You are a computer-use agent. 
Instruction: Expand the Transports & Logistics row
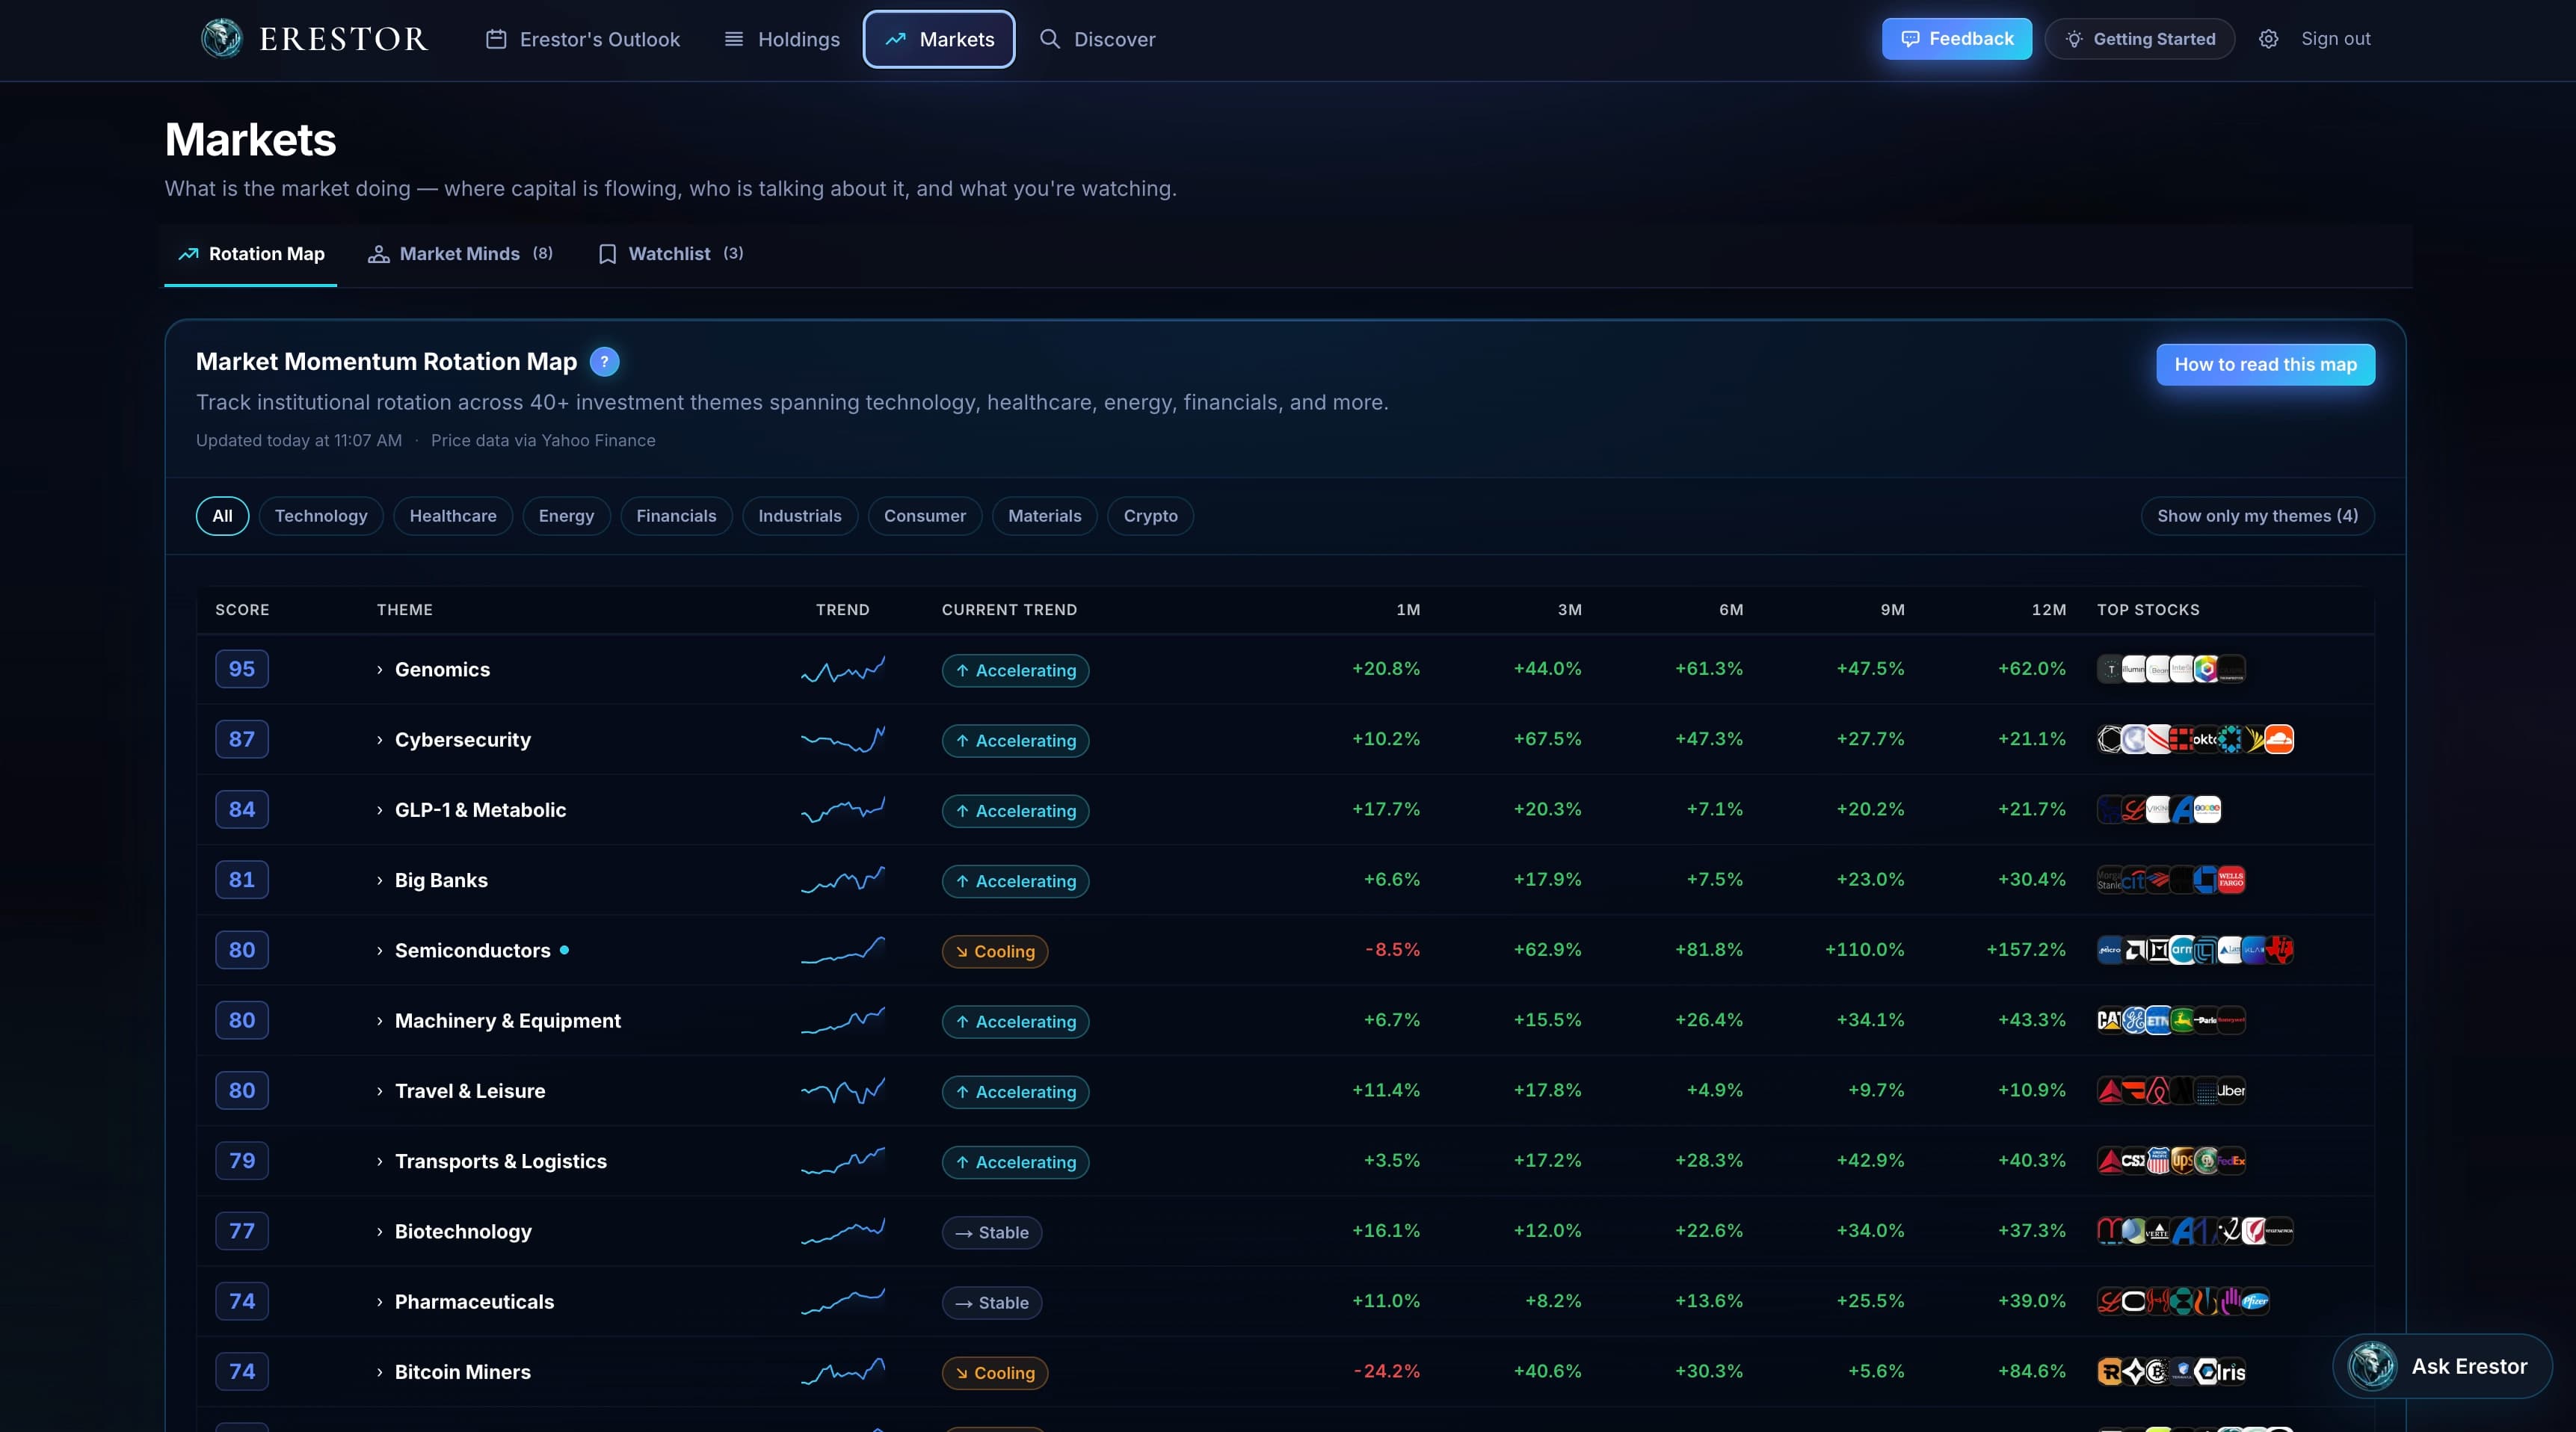coord(380,1161)
